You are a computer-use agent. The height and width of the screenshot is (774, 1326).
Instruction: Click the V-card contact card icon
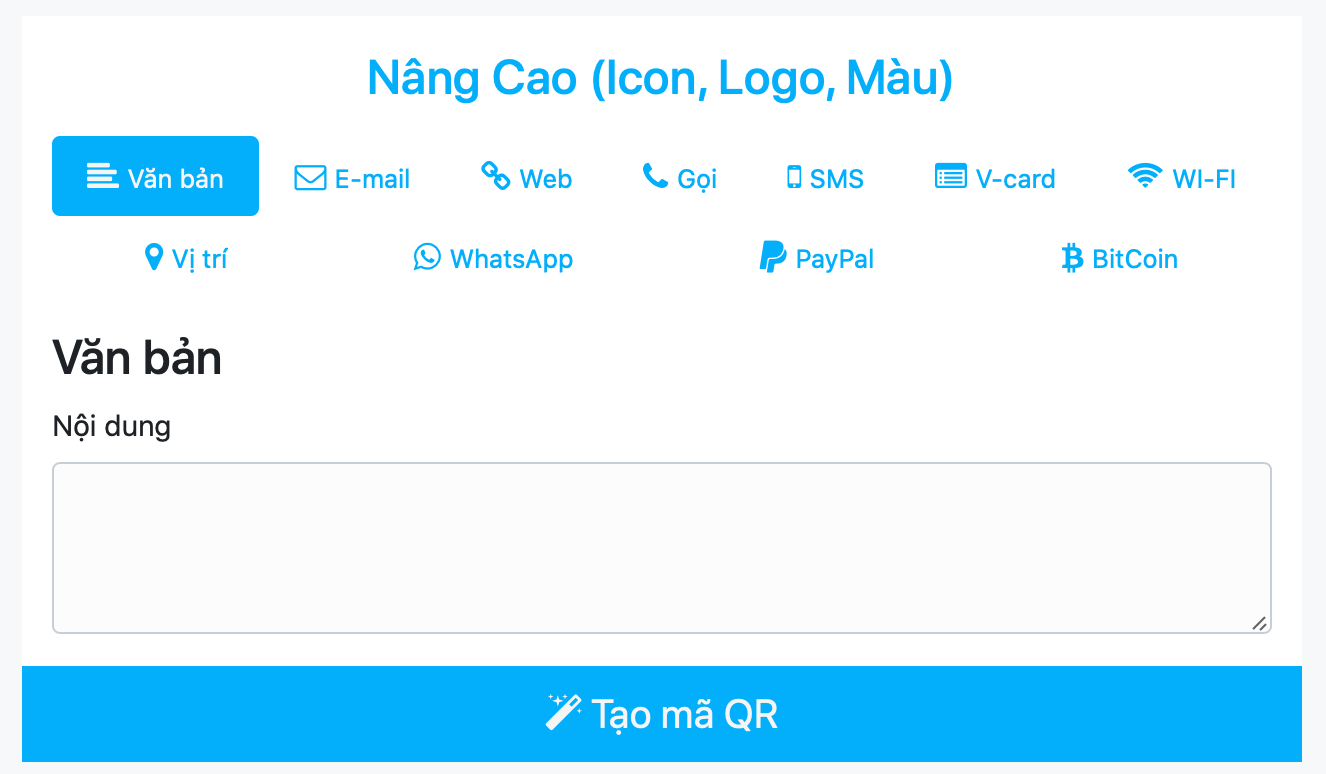click(x=951, y=177)
